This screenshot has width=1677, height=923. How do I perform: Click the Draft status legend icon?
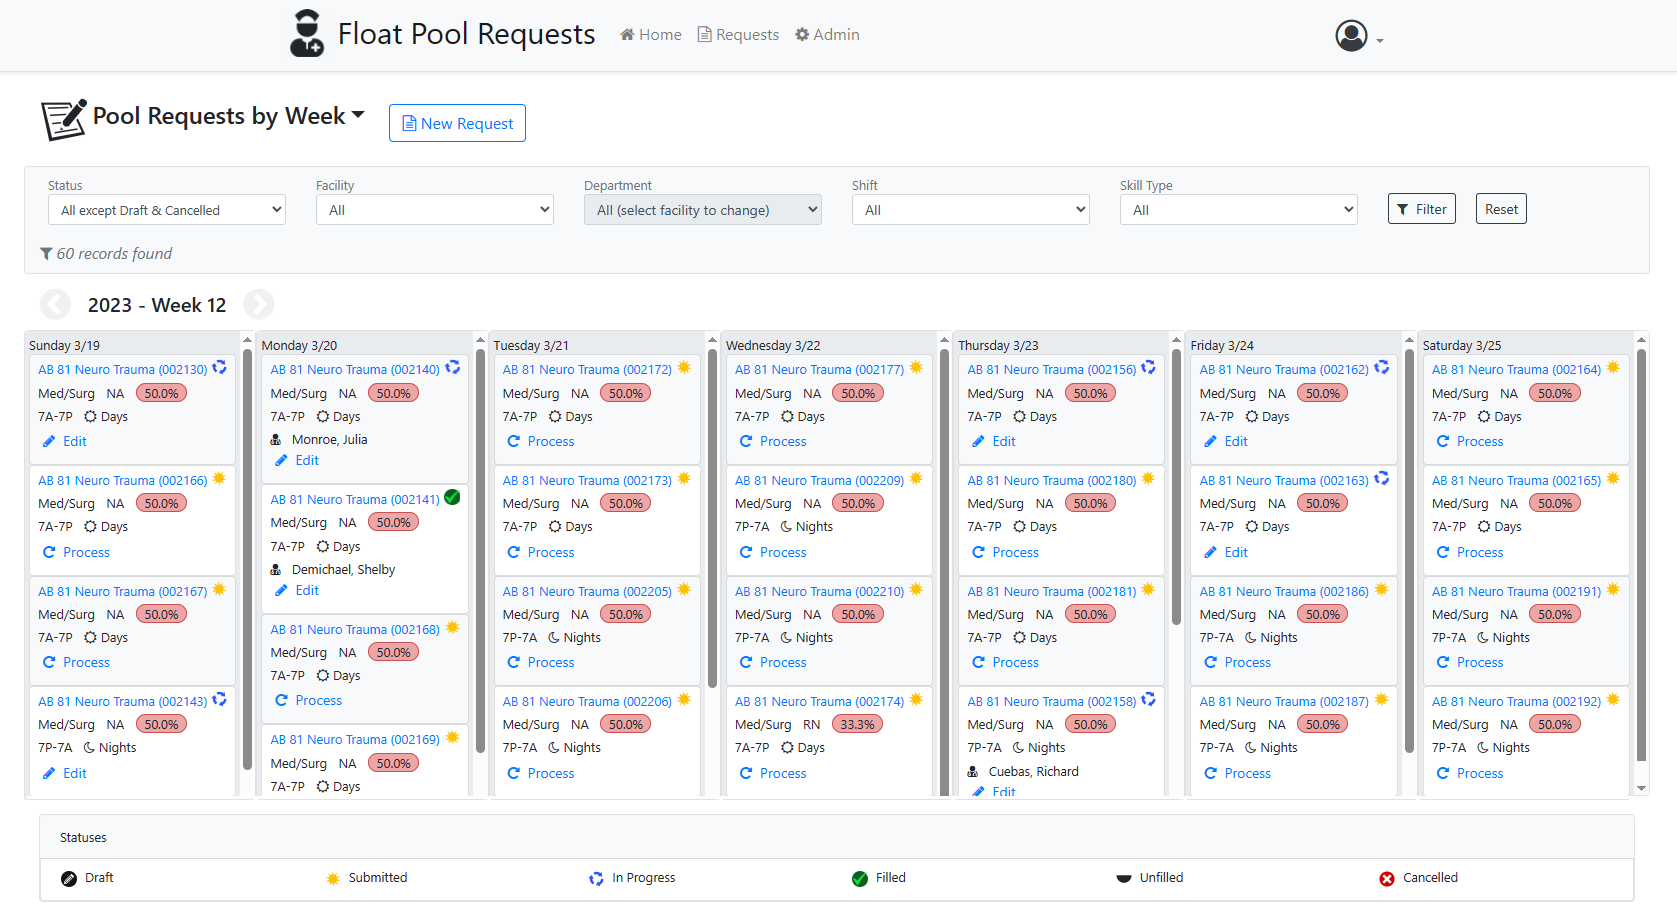click(x=69, y=879)
